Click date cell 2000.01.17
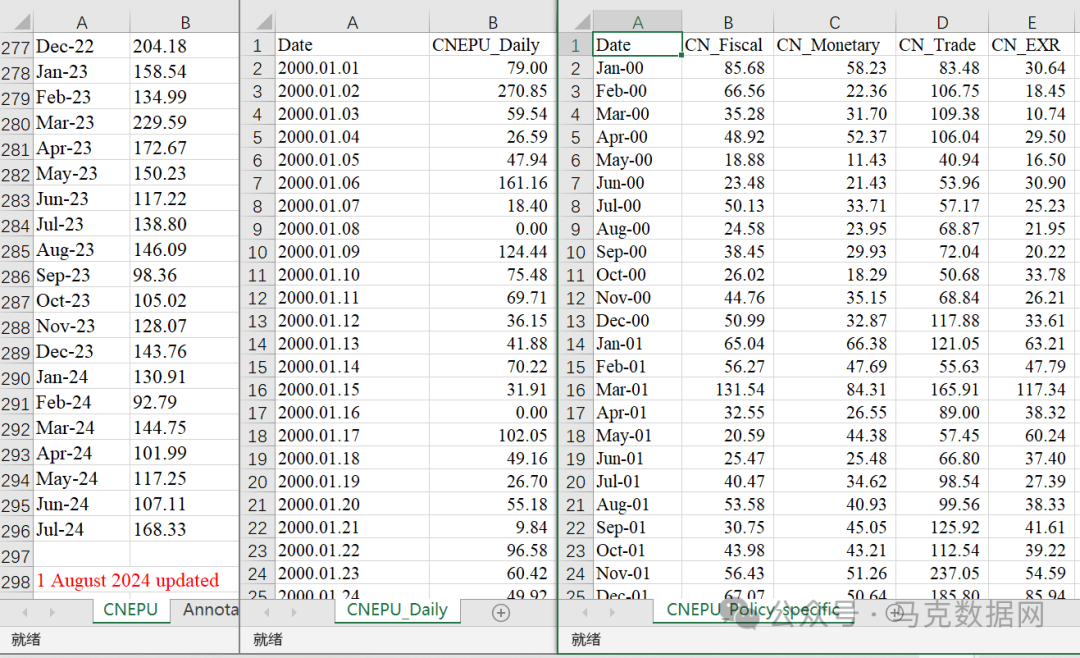The width and height of the screenshot is (1080, 658). pos(352,435)
